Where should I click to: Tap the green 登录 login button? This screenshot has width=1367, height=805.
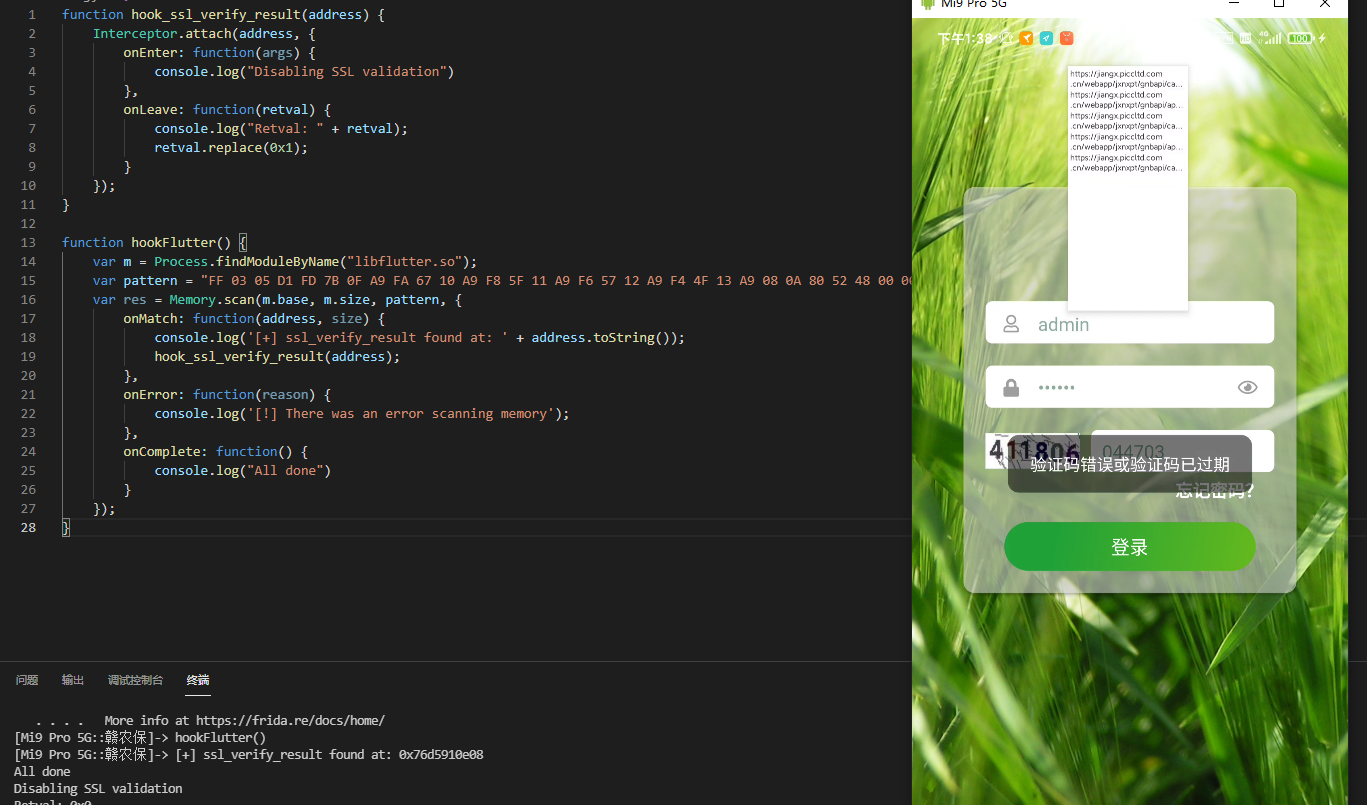1129,547
